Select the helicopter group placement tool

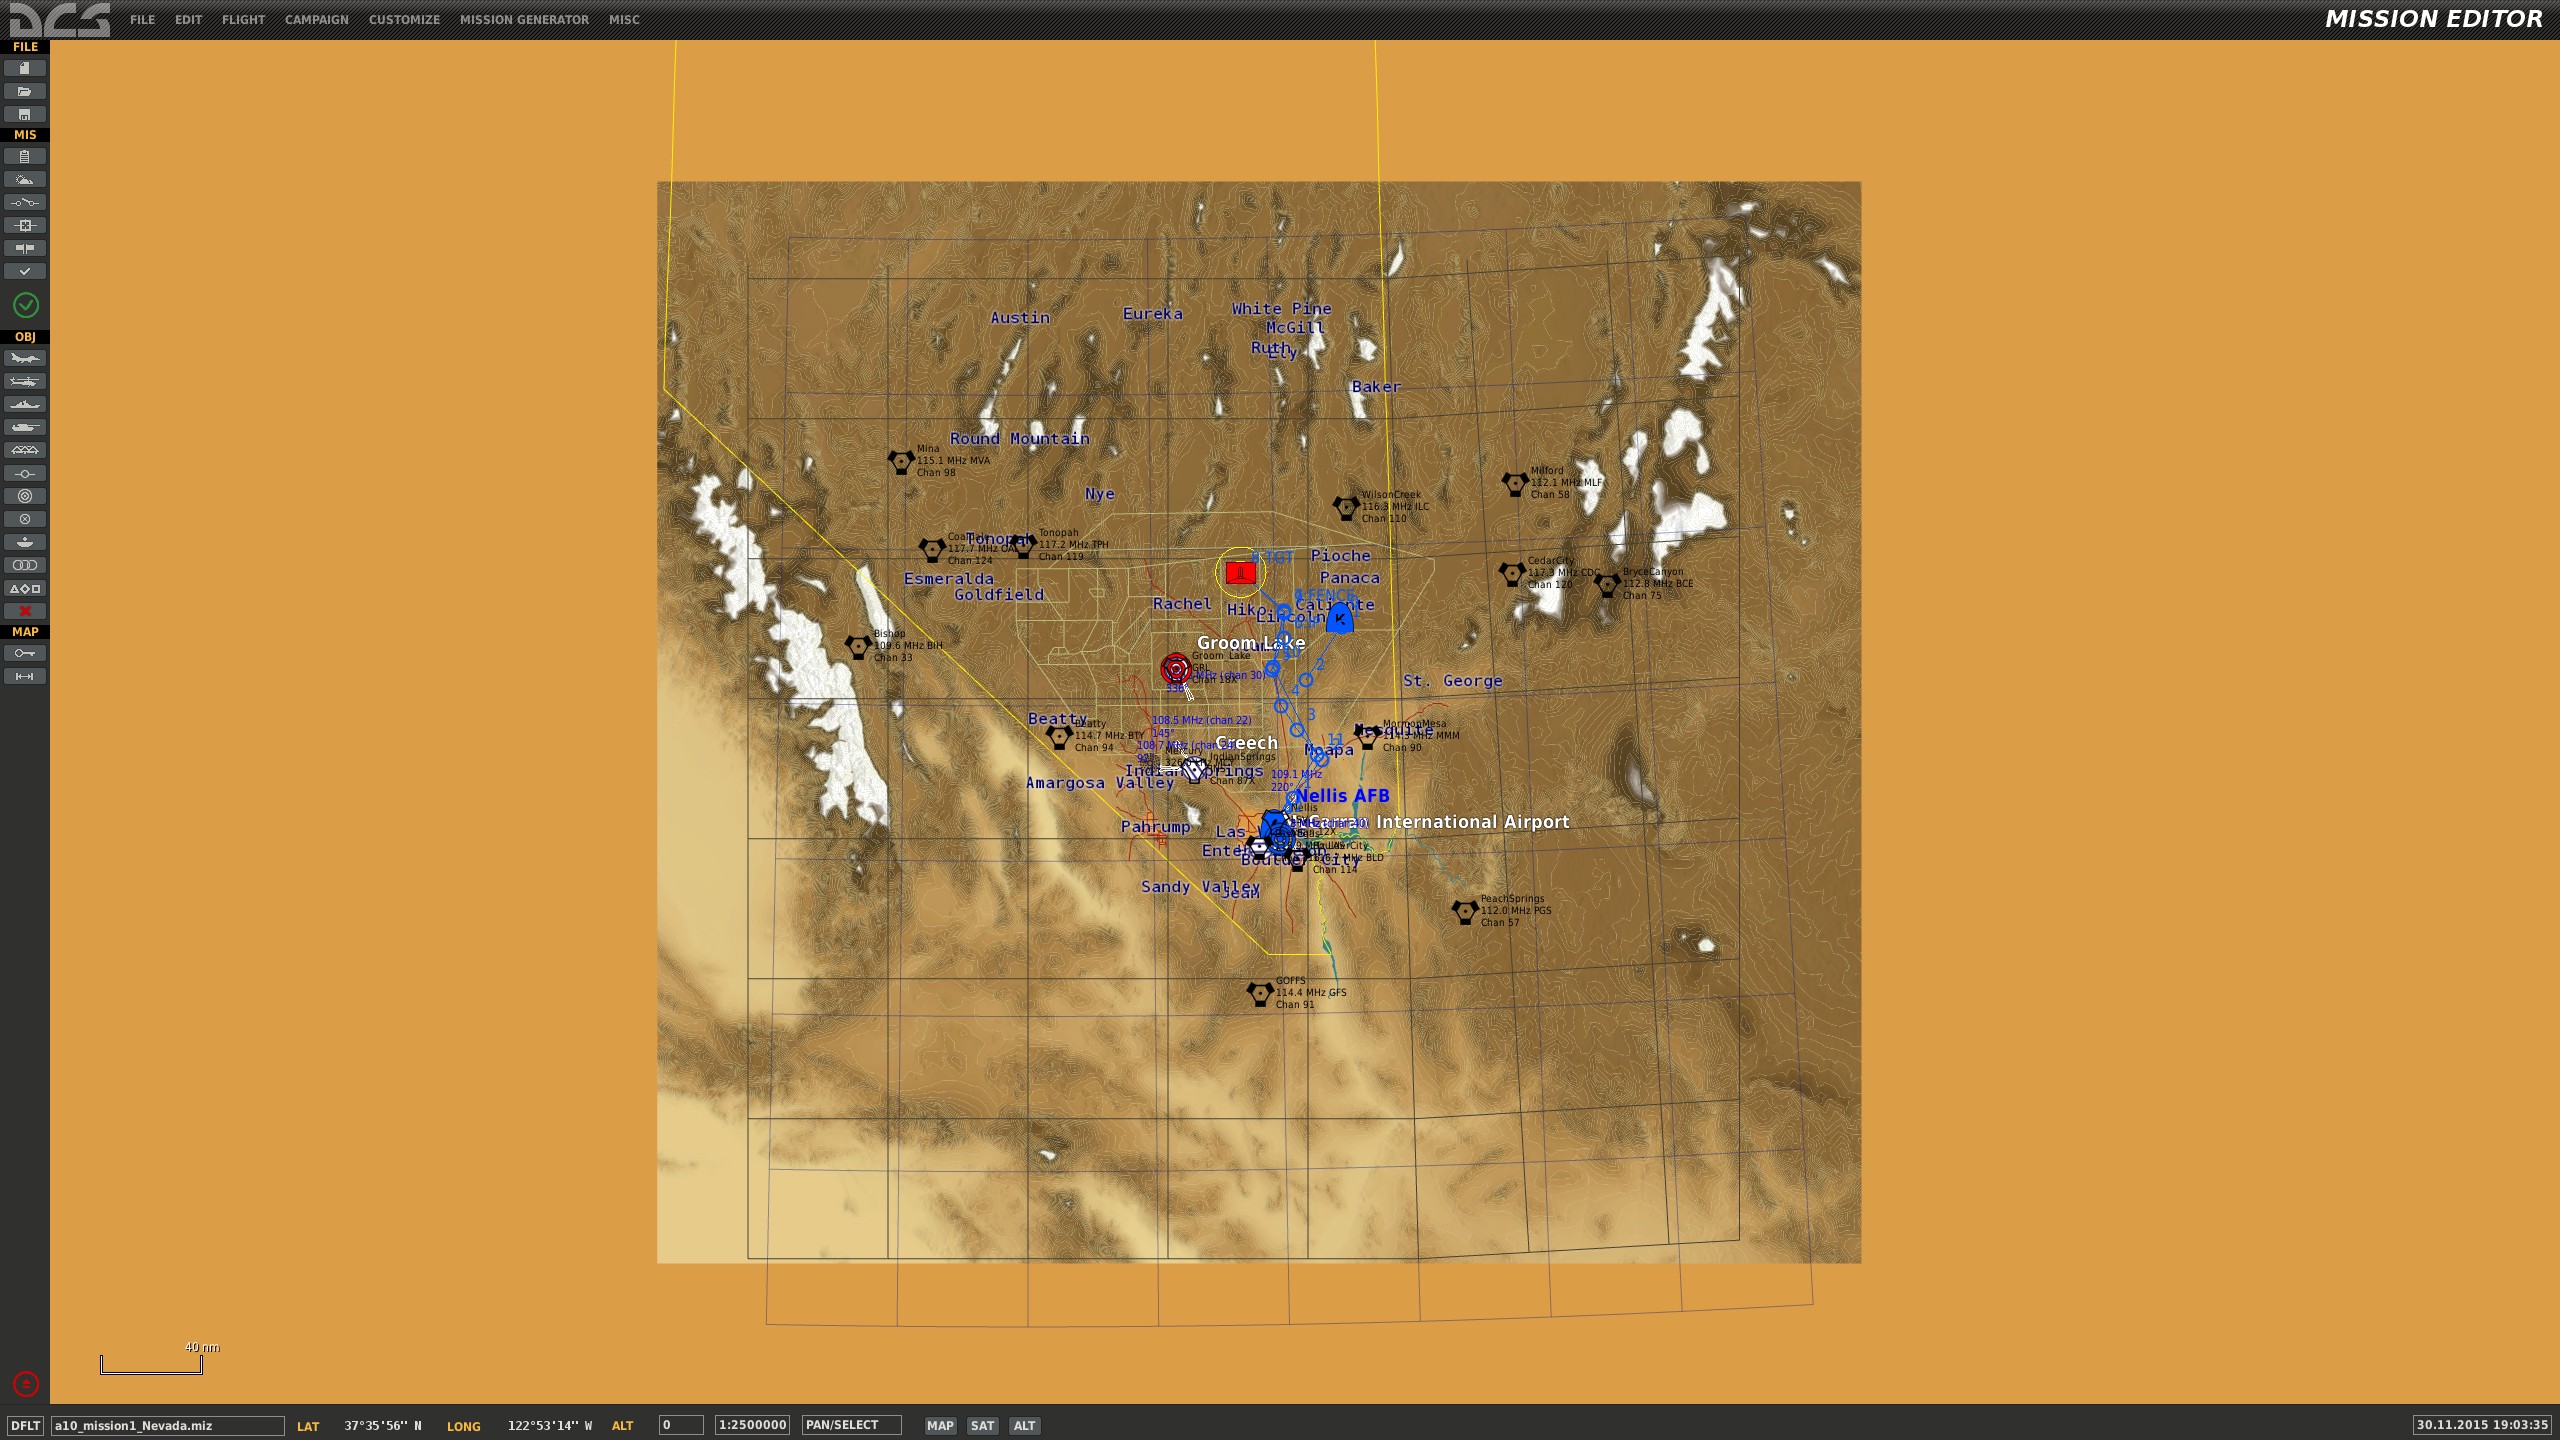(x=25, y=381)
